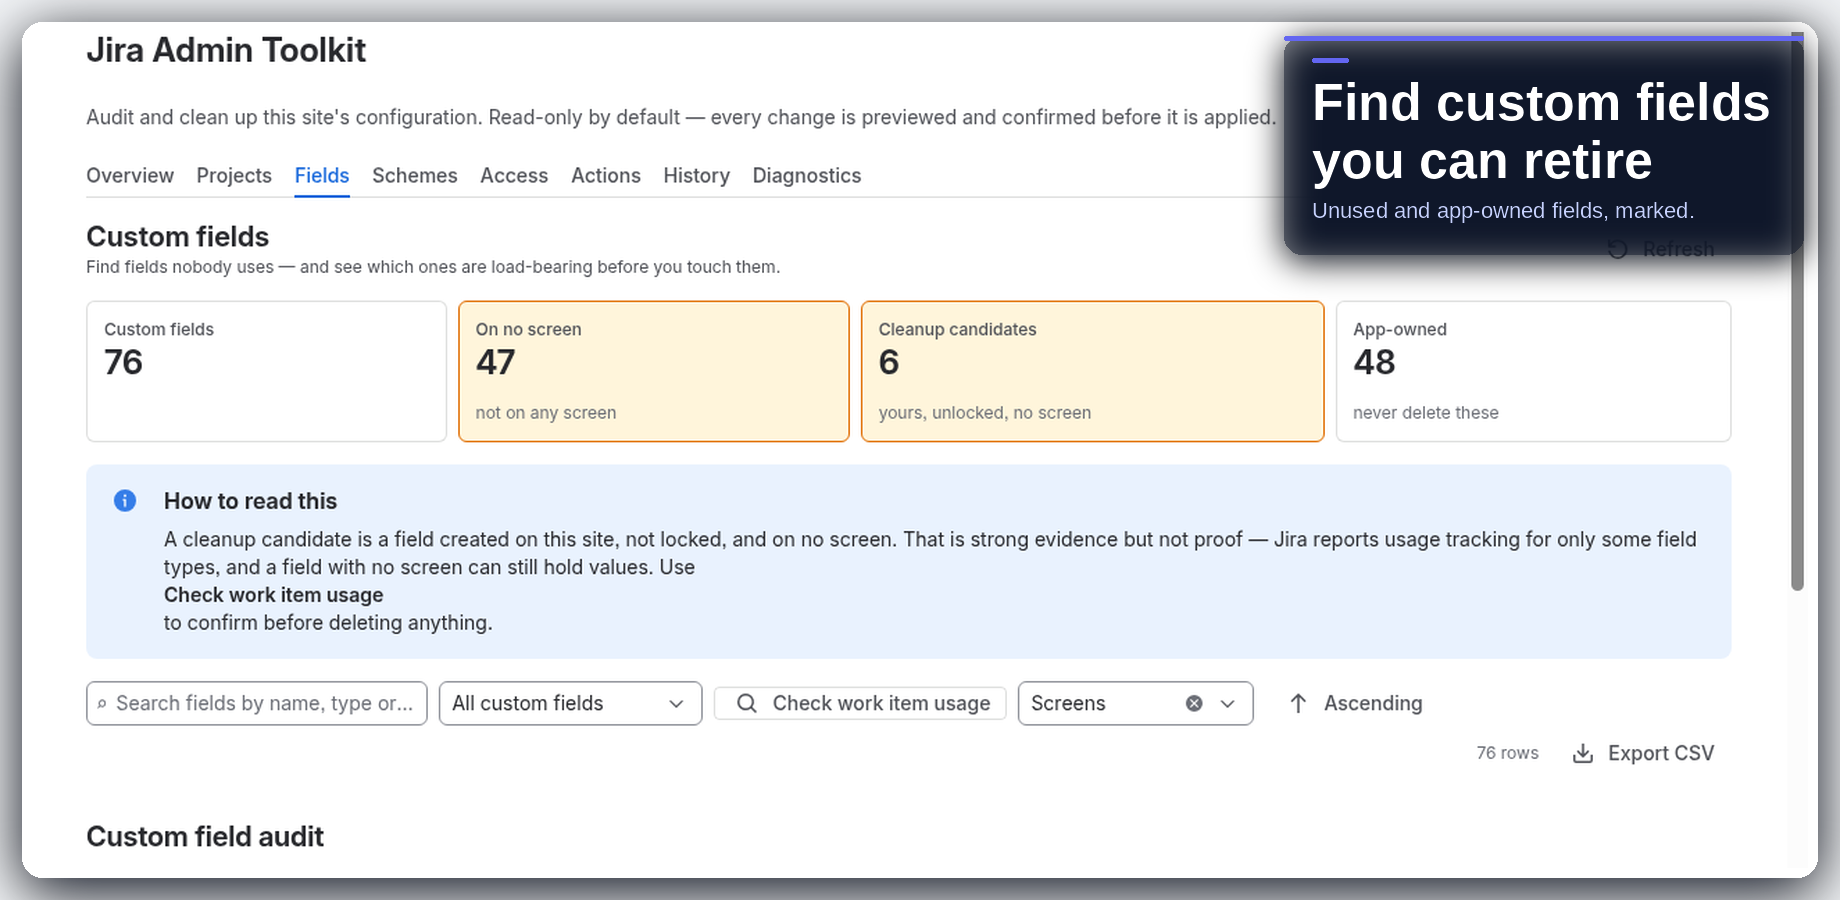Click the '76 rows' count text
The image size is (1840, 900).
click(x=1507, y=753)
